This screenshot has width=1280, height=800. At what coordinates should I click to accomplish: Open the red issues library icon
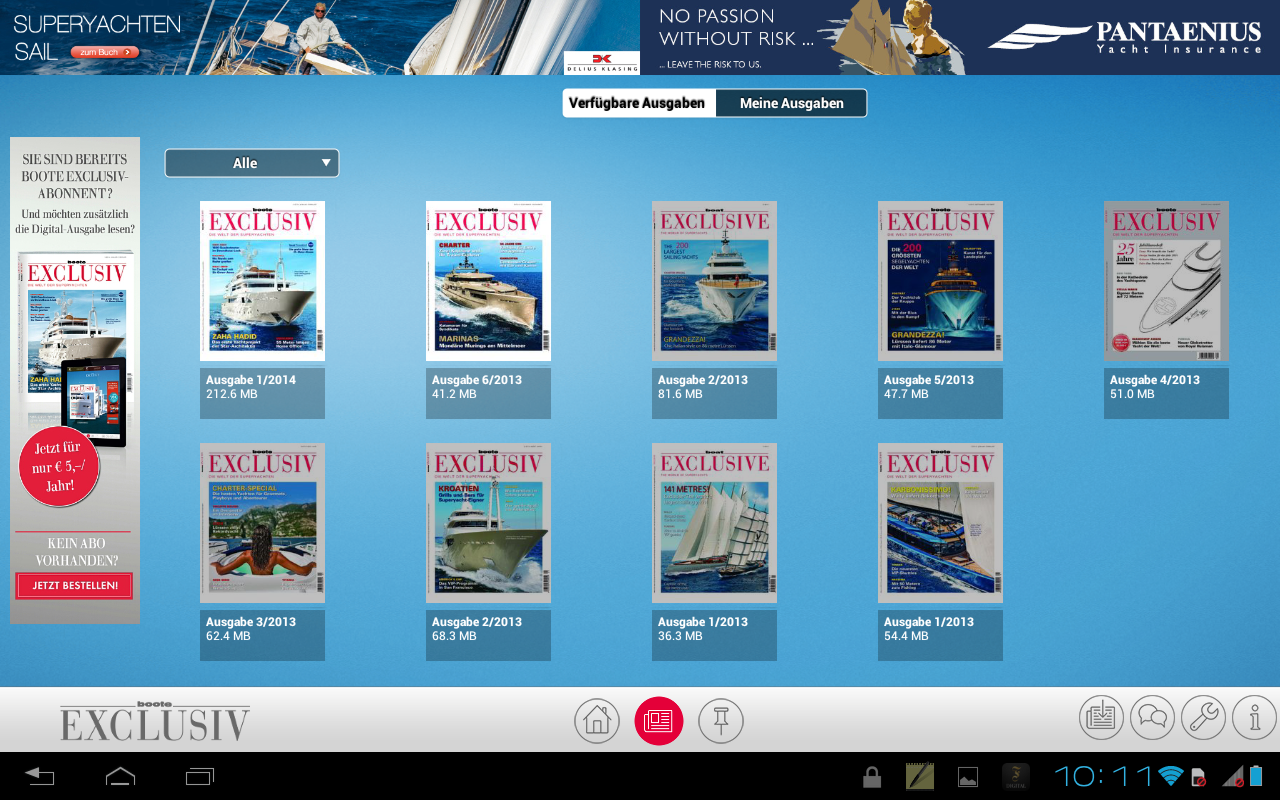pos(659,720)
